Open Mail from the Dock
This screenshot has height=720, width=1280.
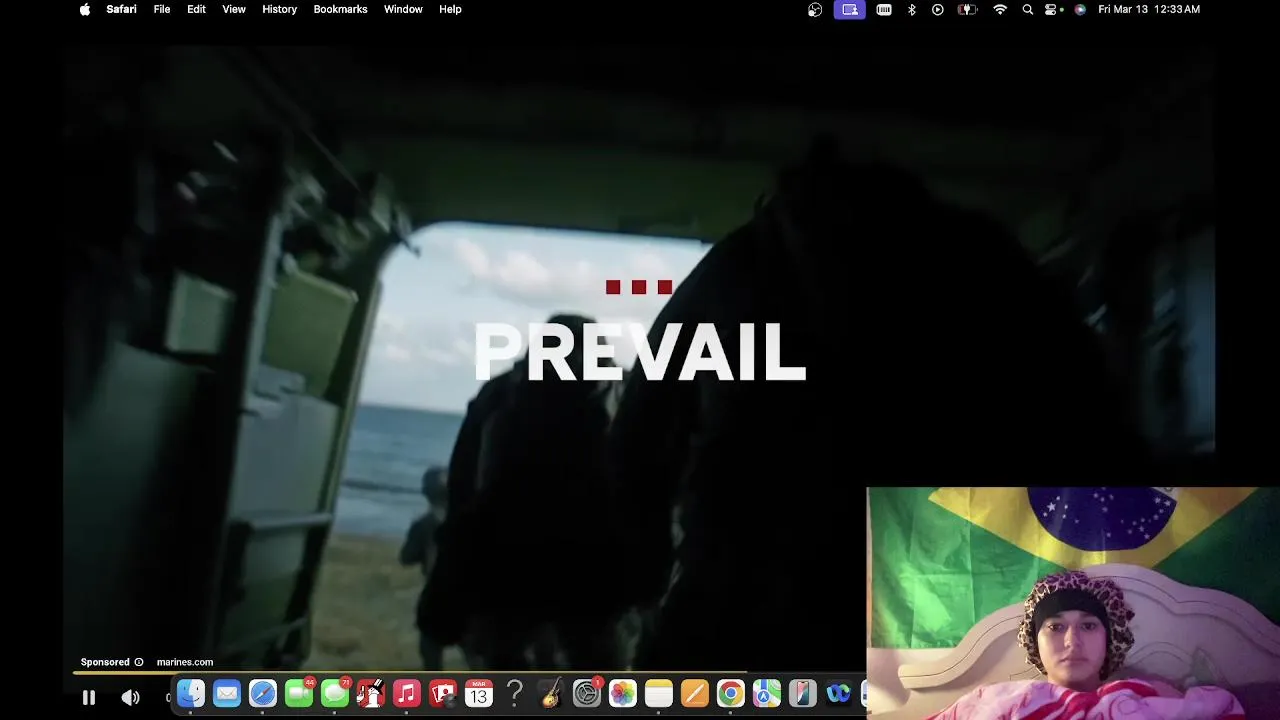(x=227, y=693)
